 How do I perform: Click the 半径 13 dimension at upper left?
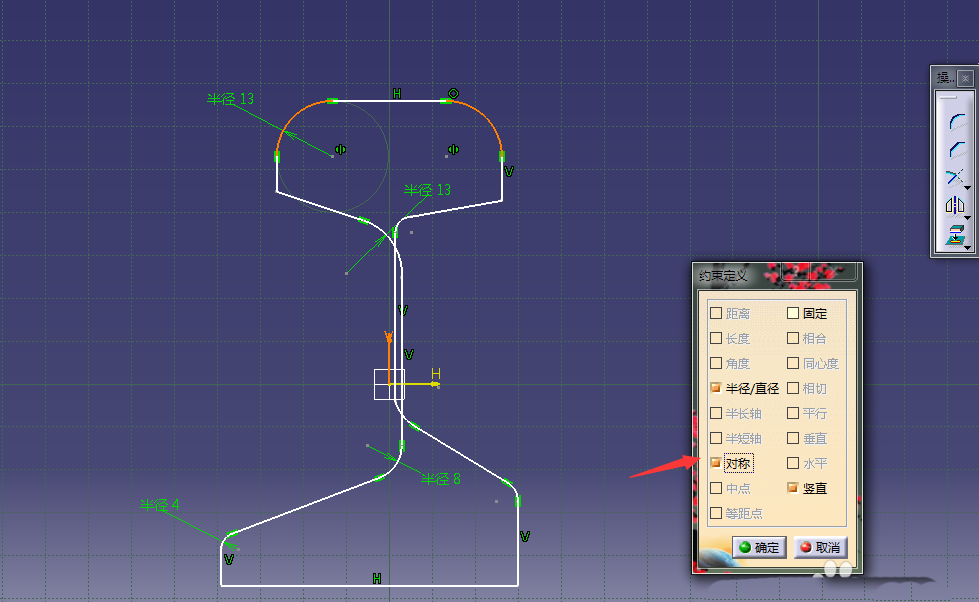click(230, 99)
